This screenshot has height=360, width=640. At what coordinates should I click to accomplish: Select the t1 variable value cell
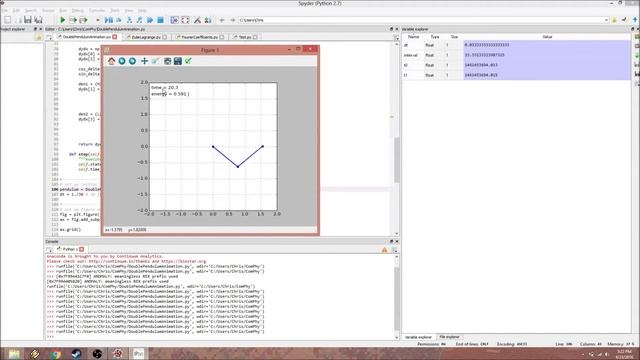(547, 75)
